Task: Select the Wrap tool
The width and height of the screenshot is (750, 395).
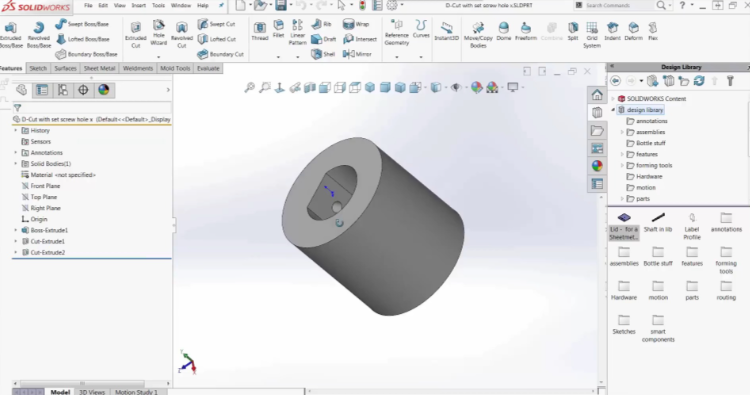Action: [356, 24]
